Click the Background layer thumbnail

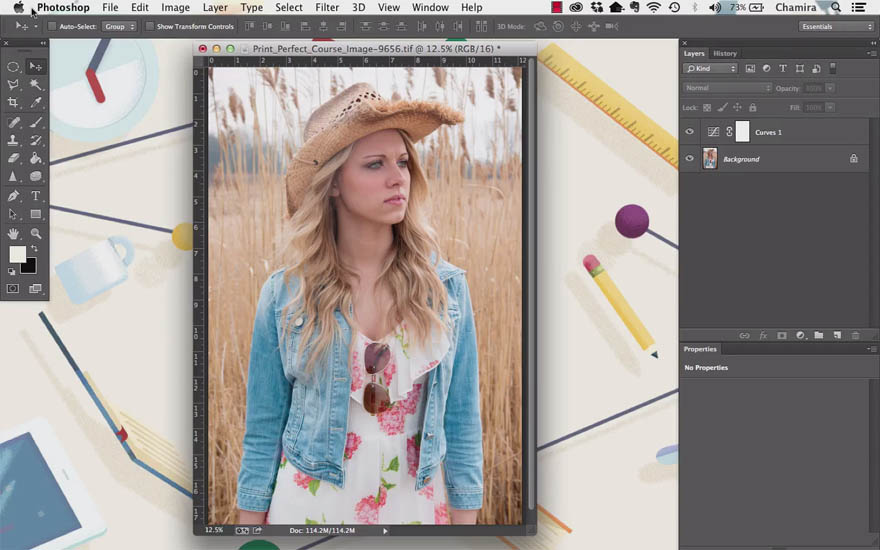(x=710, y=159)
